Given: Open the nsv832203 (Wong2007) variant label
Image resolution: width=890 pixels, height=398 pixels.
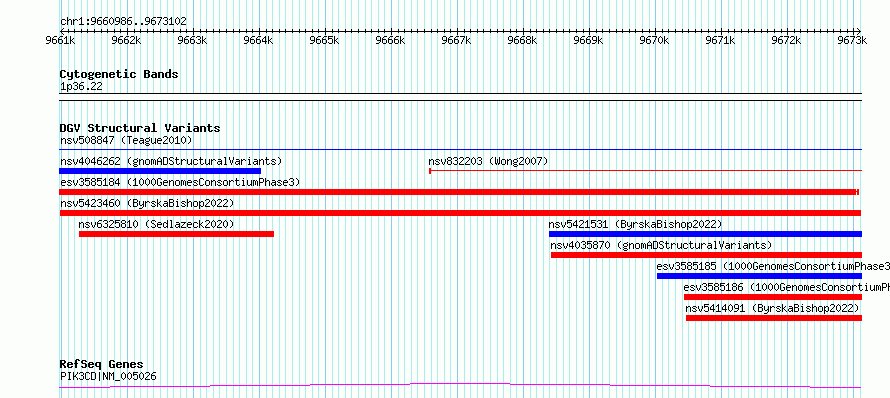Looking at the screenshot, I should coord(488,161).
